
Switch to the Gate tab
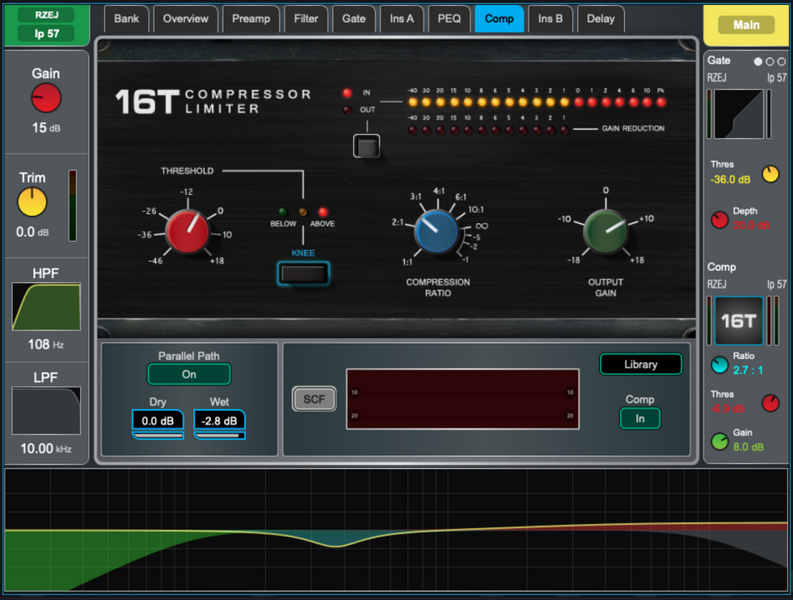click(354, 19)
